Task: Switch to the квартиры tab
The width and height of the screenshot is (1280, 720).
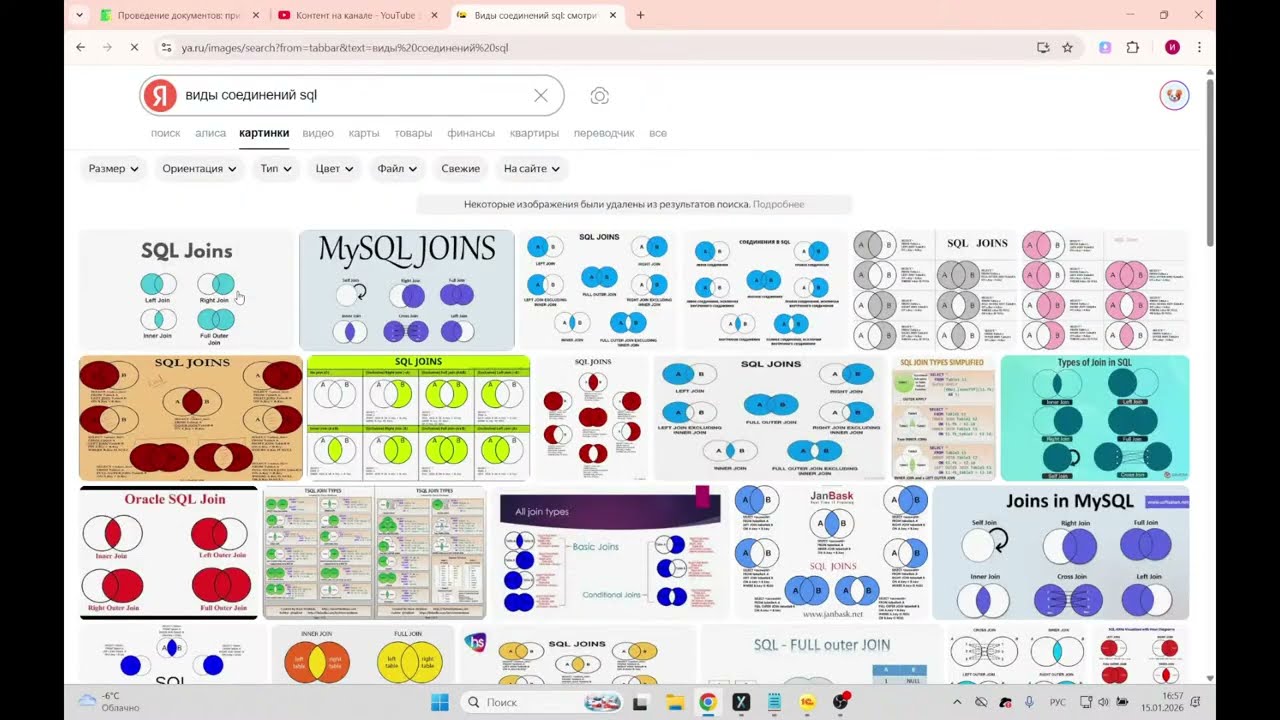Action: tap(534, 133)
